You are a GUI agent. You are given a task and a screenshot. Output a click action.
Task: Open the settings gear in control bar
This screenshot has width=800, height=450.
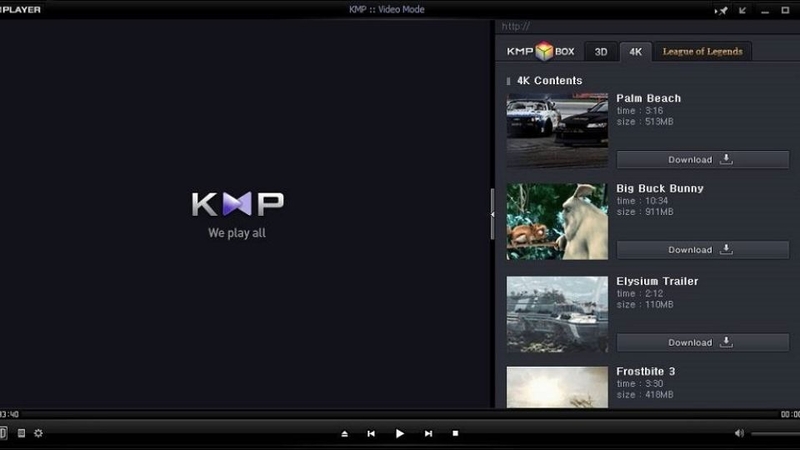click(38, 433)
